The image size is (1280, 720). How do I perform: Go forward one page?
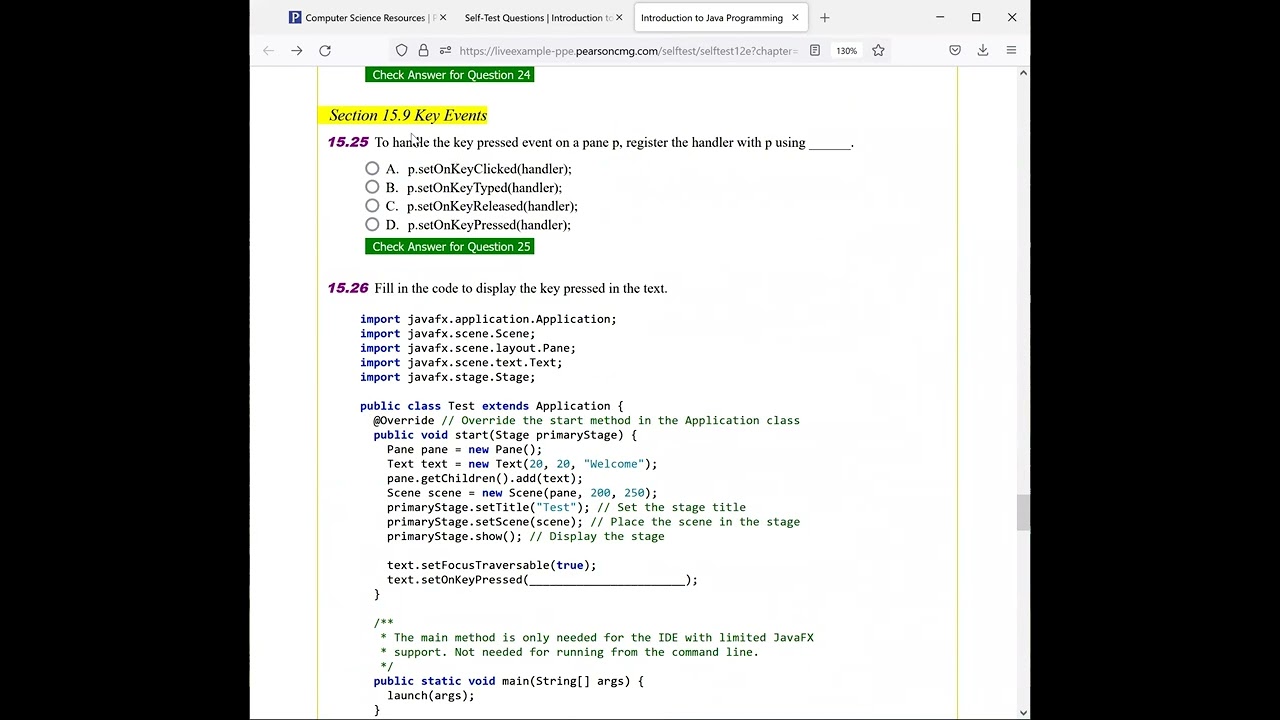point(297,50)
